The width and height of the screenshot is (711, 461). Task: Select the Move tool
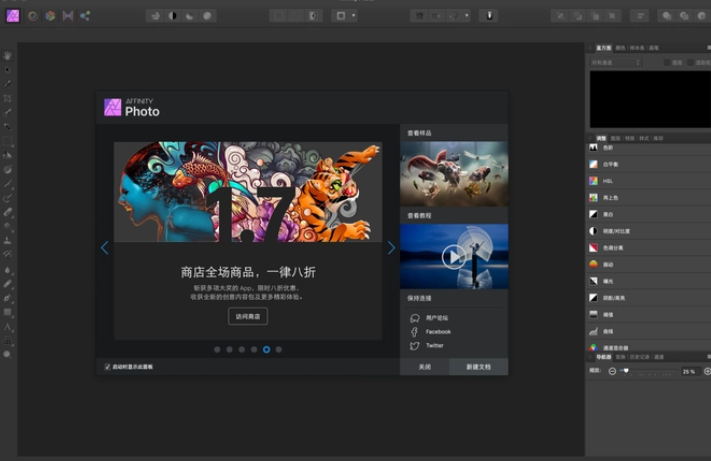coord(8,69)
